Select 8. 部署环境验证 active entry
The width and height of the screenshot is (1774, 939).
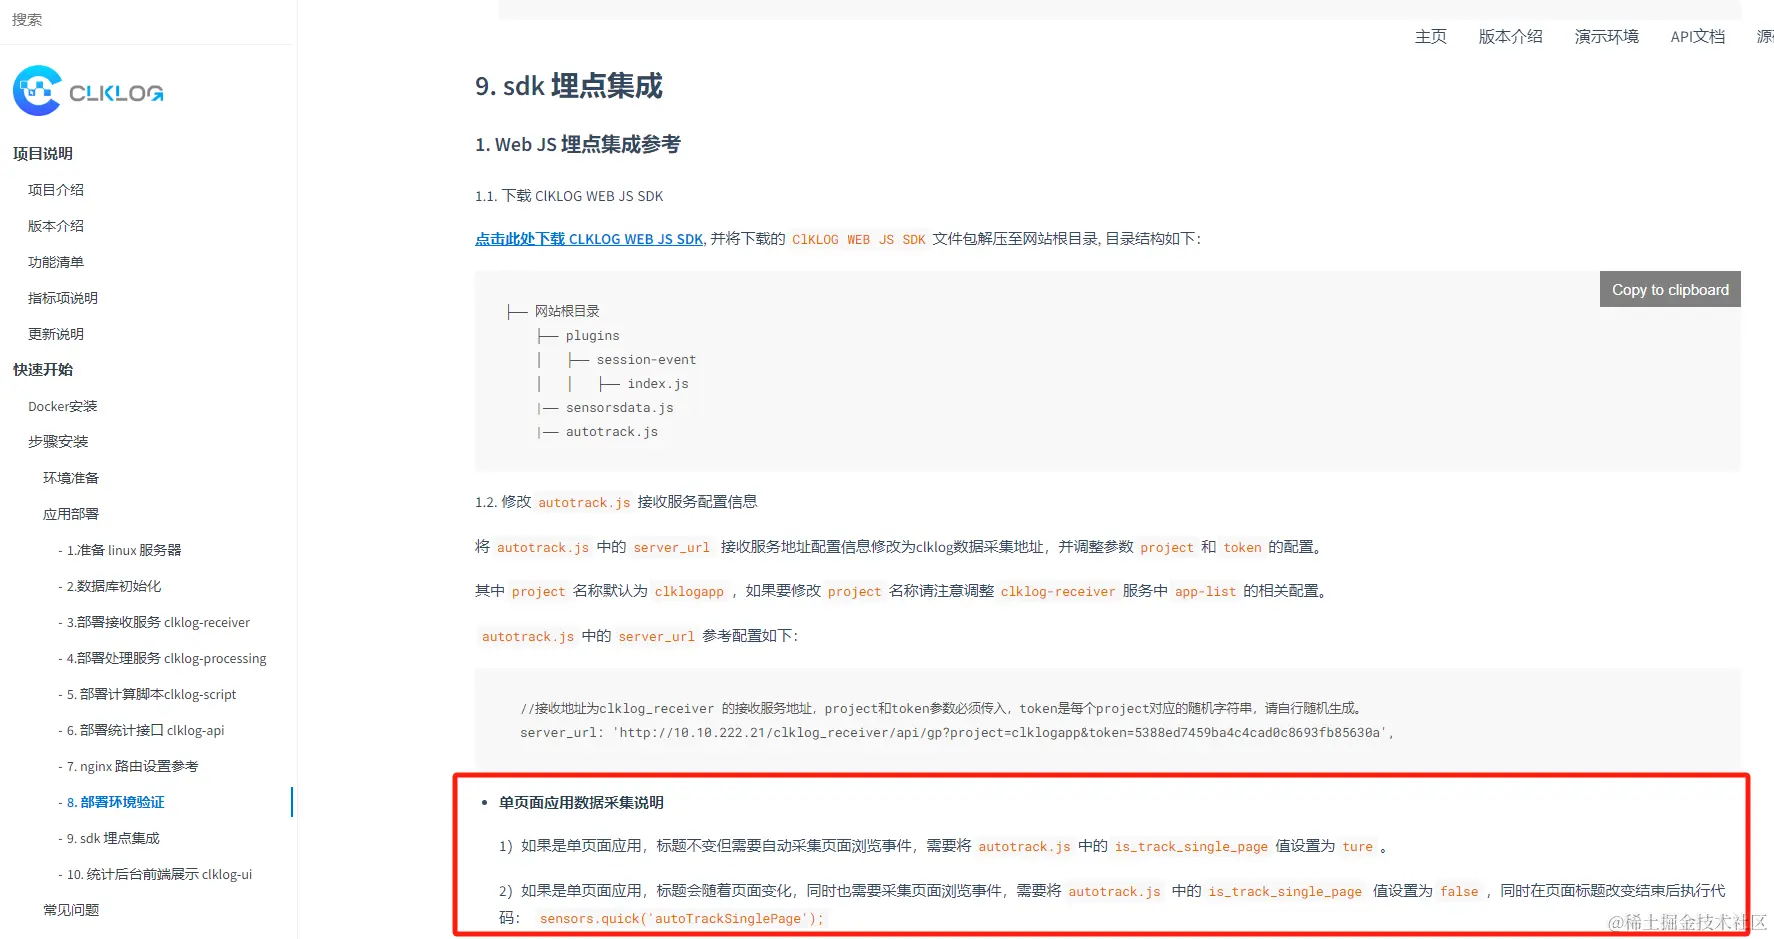(x=111, y=802)
